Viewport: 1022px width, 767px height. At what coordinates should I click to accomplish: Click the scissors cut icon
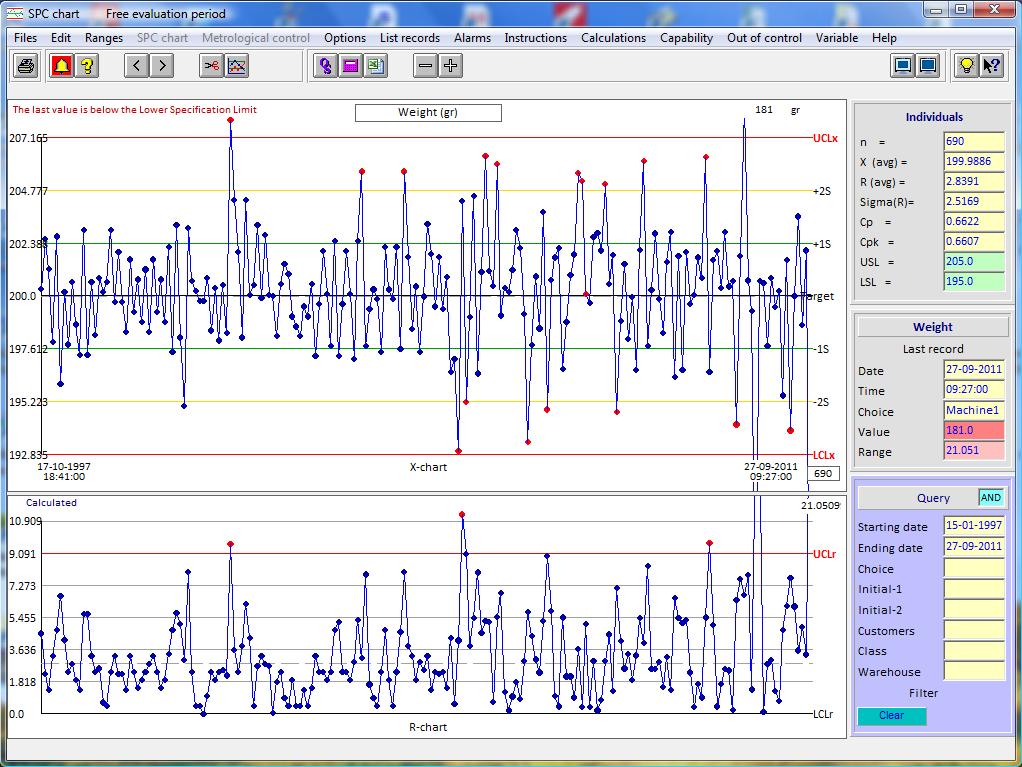(x=211, y=66)
